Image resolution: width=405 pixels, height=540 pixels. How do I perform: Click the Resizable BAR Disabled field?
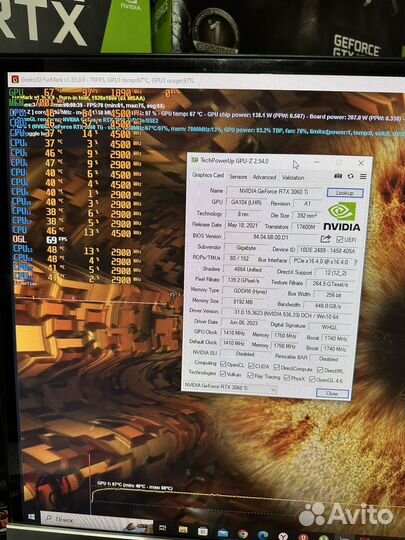(x=328, y=359)
